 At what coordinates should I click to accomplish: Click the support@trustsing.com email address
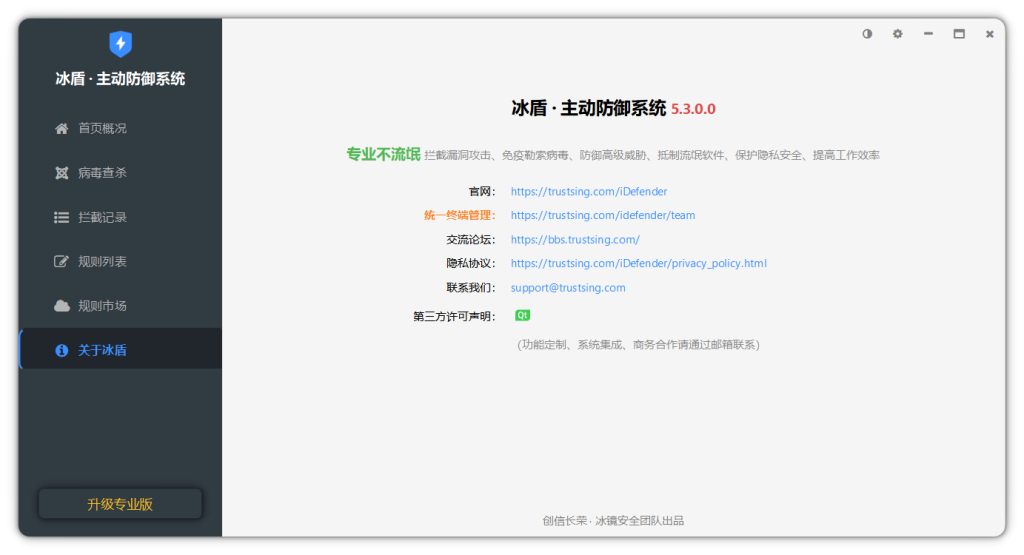click(567, 288)
